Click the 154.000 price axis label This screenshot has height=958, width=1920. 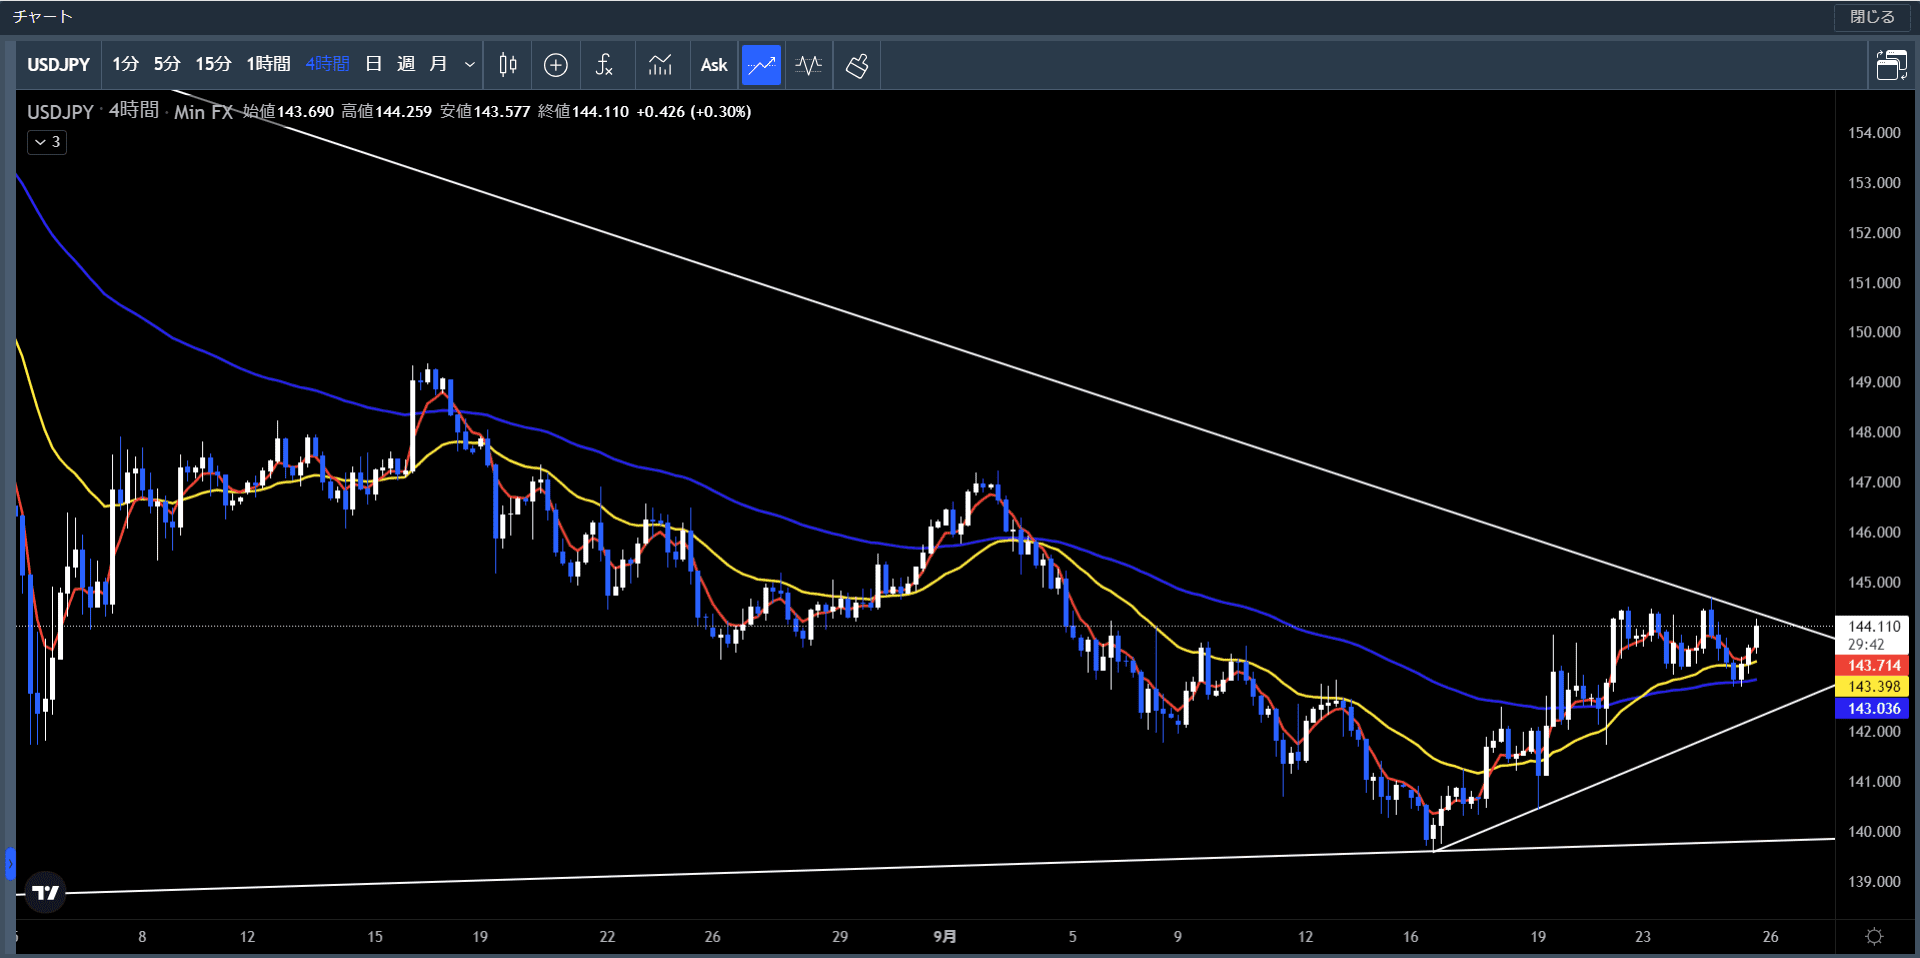click(x=1874, y=133)
